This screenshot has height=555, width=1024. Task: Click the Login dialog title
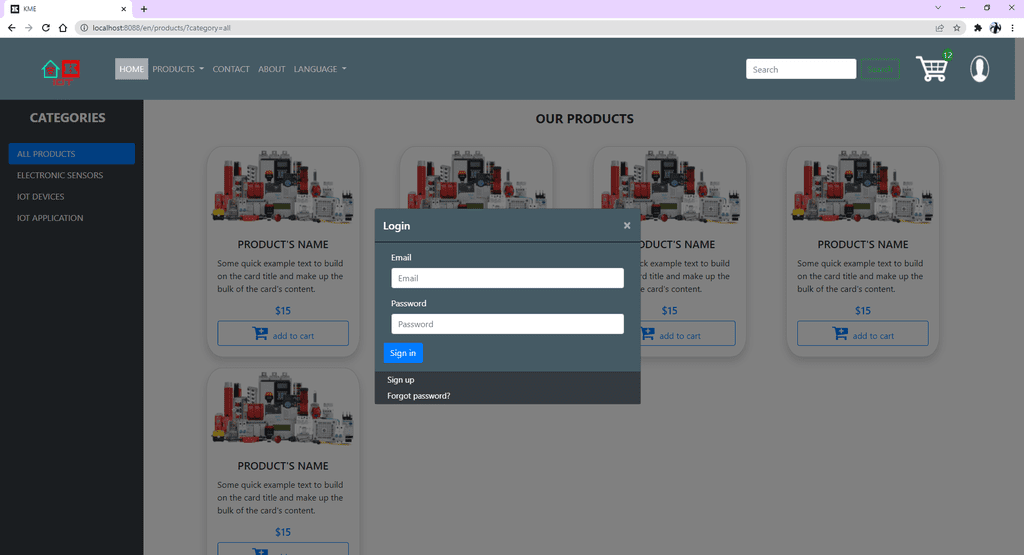tap(396, 225)
